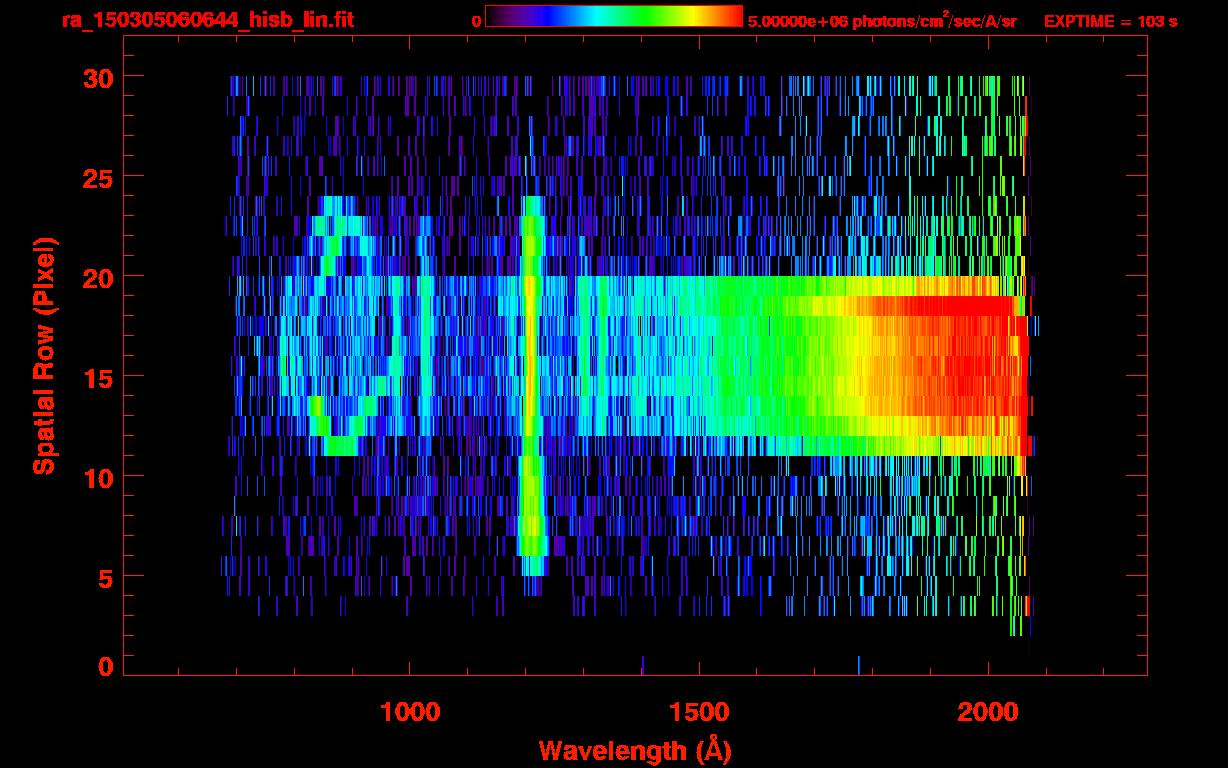Click the x-axis tick label 2000

[x=987, y=711]
